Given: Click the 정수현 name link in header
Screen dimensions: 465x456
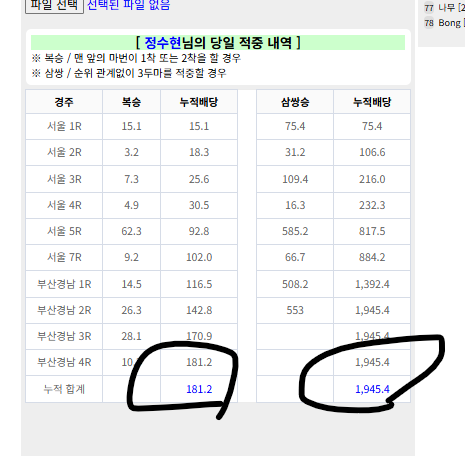Looking at the screenshot, I should (163, 43).
